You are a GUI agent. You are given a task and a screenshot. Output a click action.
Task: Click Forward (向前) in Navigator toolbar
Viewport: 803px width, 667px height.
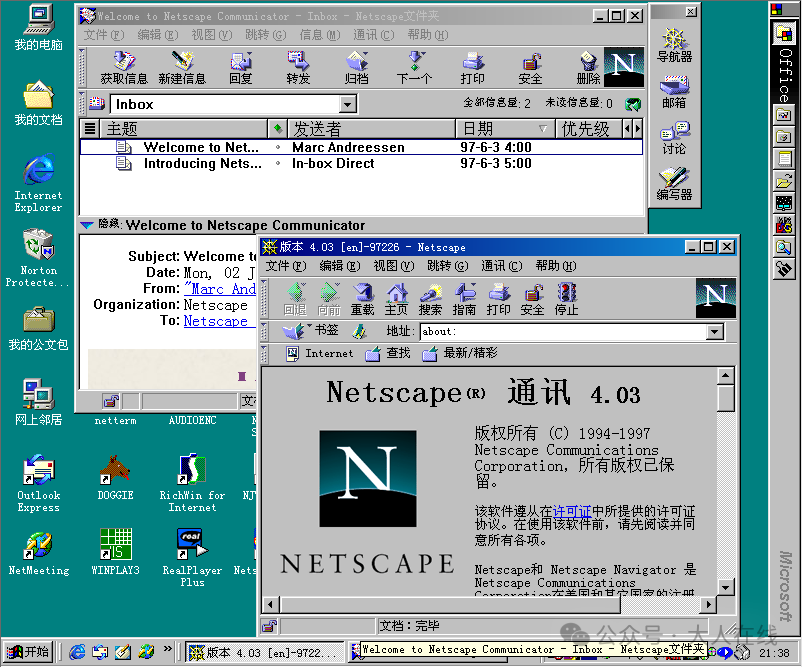pos(329,299)
